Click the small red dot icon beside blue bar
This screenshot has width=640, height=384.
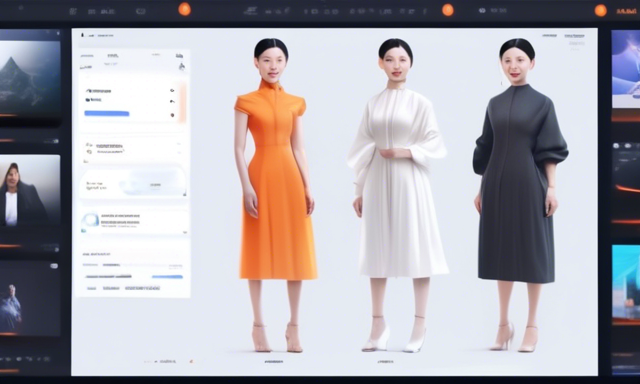172,115
